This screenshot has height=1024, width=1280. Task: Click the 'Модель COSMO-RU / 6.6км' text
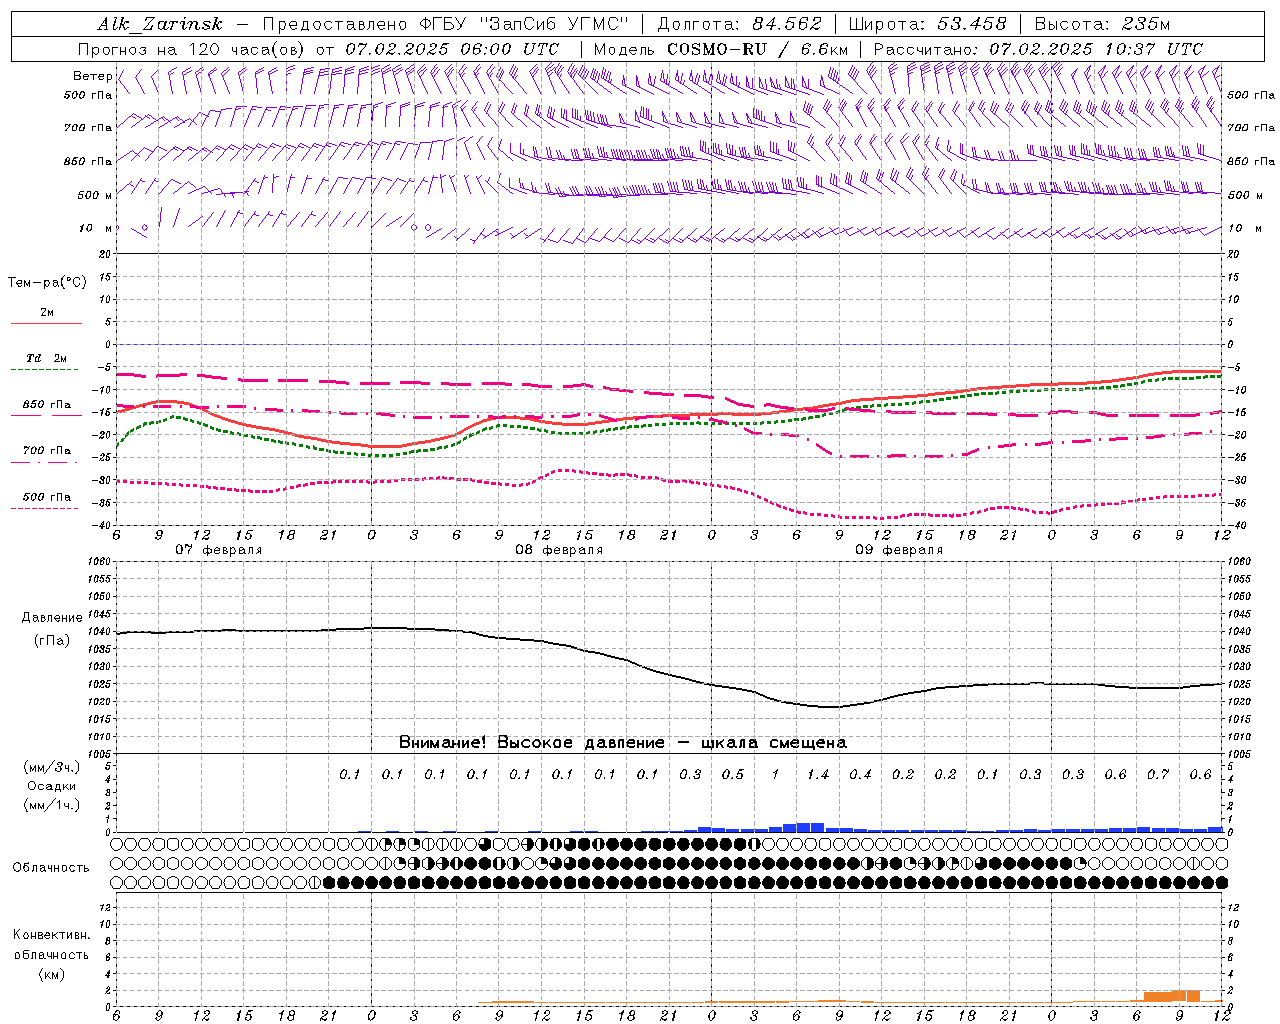click(720, 49)
